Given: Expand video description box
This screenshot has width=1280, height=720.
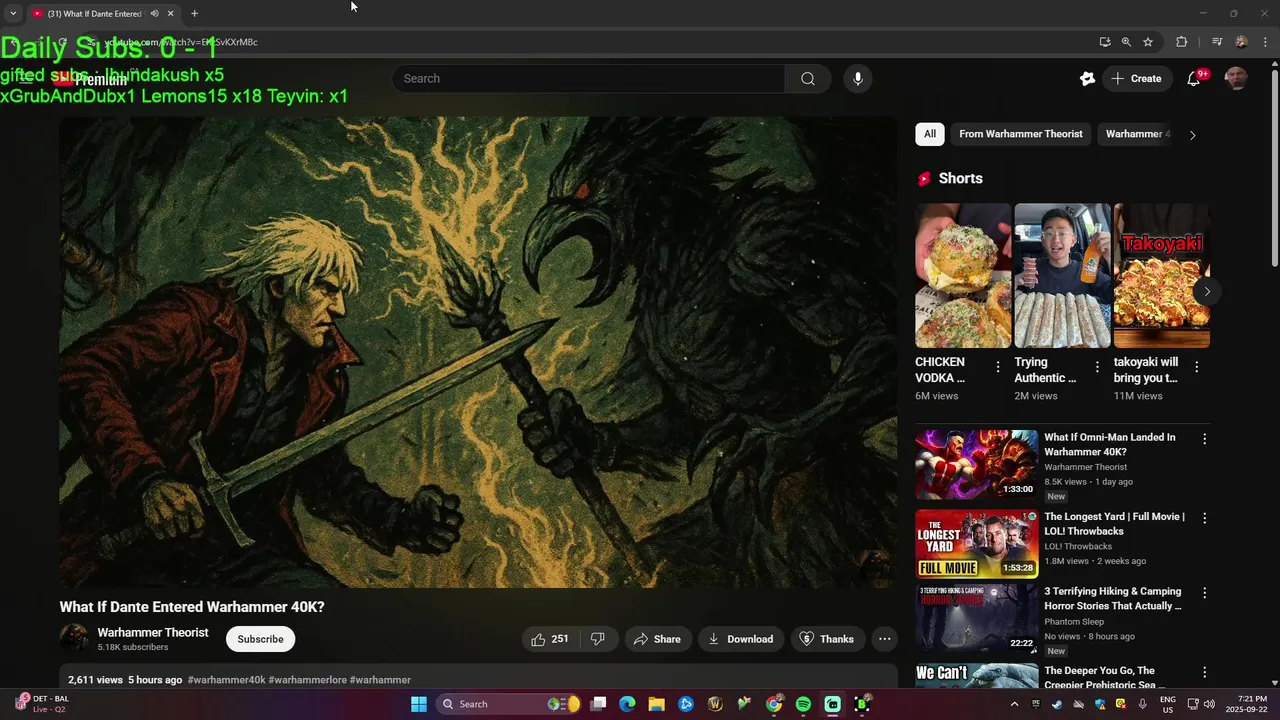Looking at the screenshot, I should click(x=478, y=677).
